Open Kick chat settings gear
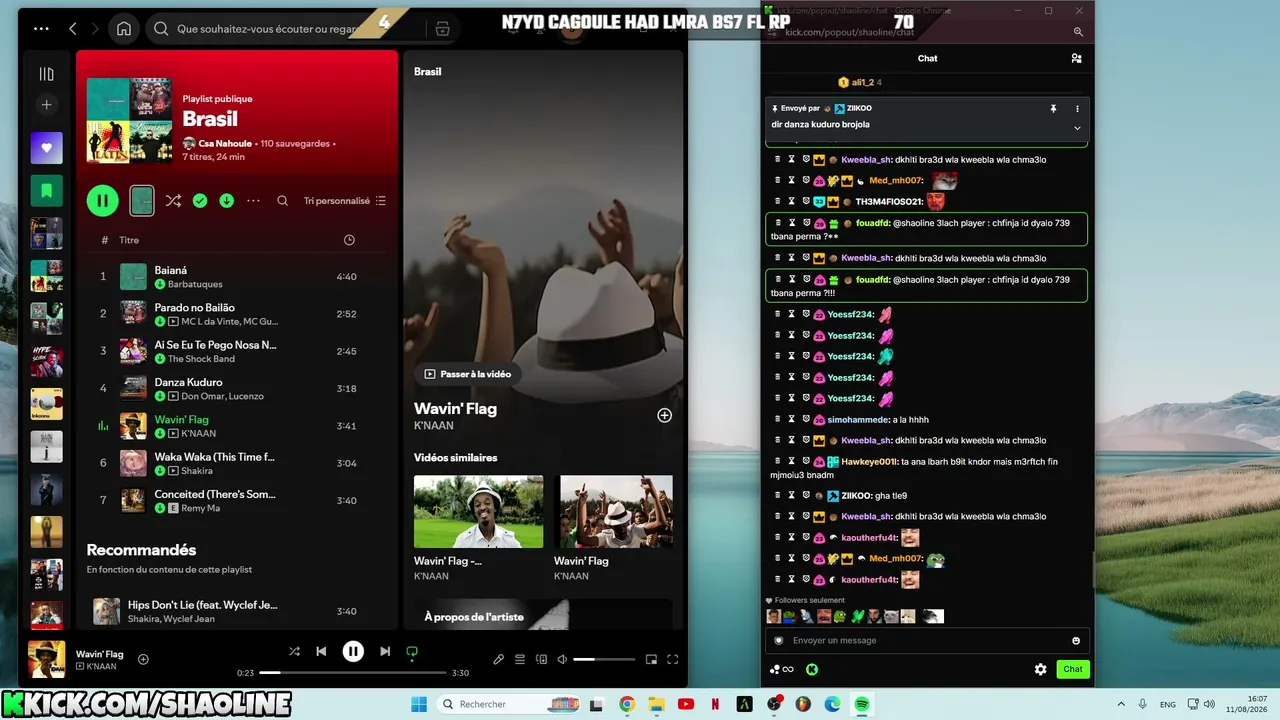 [1040, 669]
